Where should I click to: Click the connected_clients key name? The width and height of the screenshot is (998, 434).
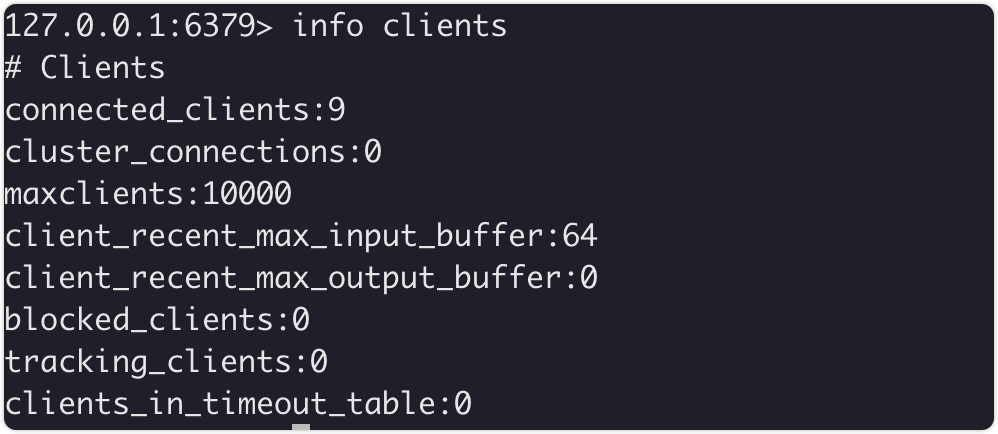coord(158,110)
